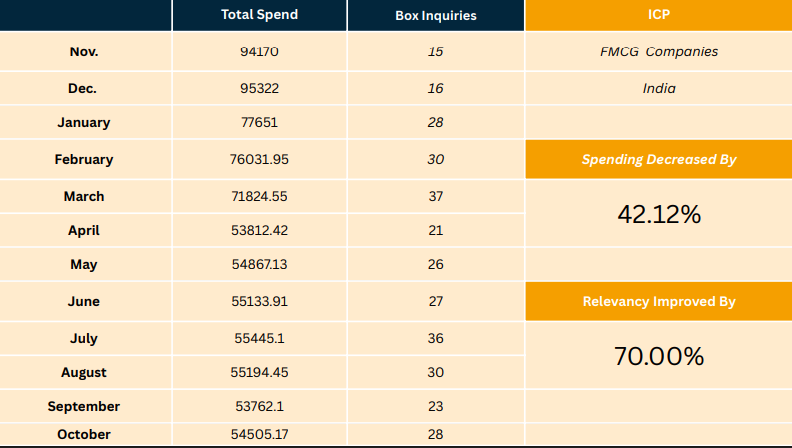Click the Box Inquiries column header
The width and height of the screenshot is (792, 448).
[x=436, y=15]
